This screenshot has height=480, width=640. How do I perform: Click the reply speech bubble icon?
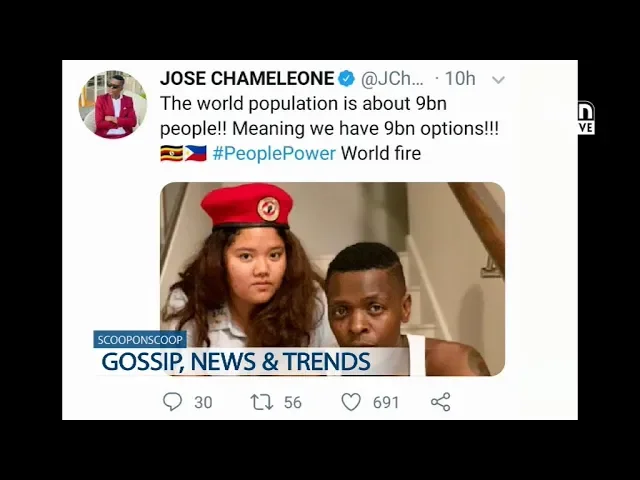pyautogui.click(x=172, y=402)
